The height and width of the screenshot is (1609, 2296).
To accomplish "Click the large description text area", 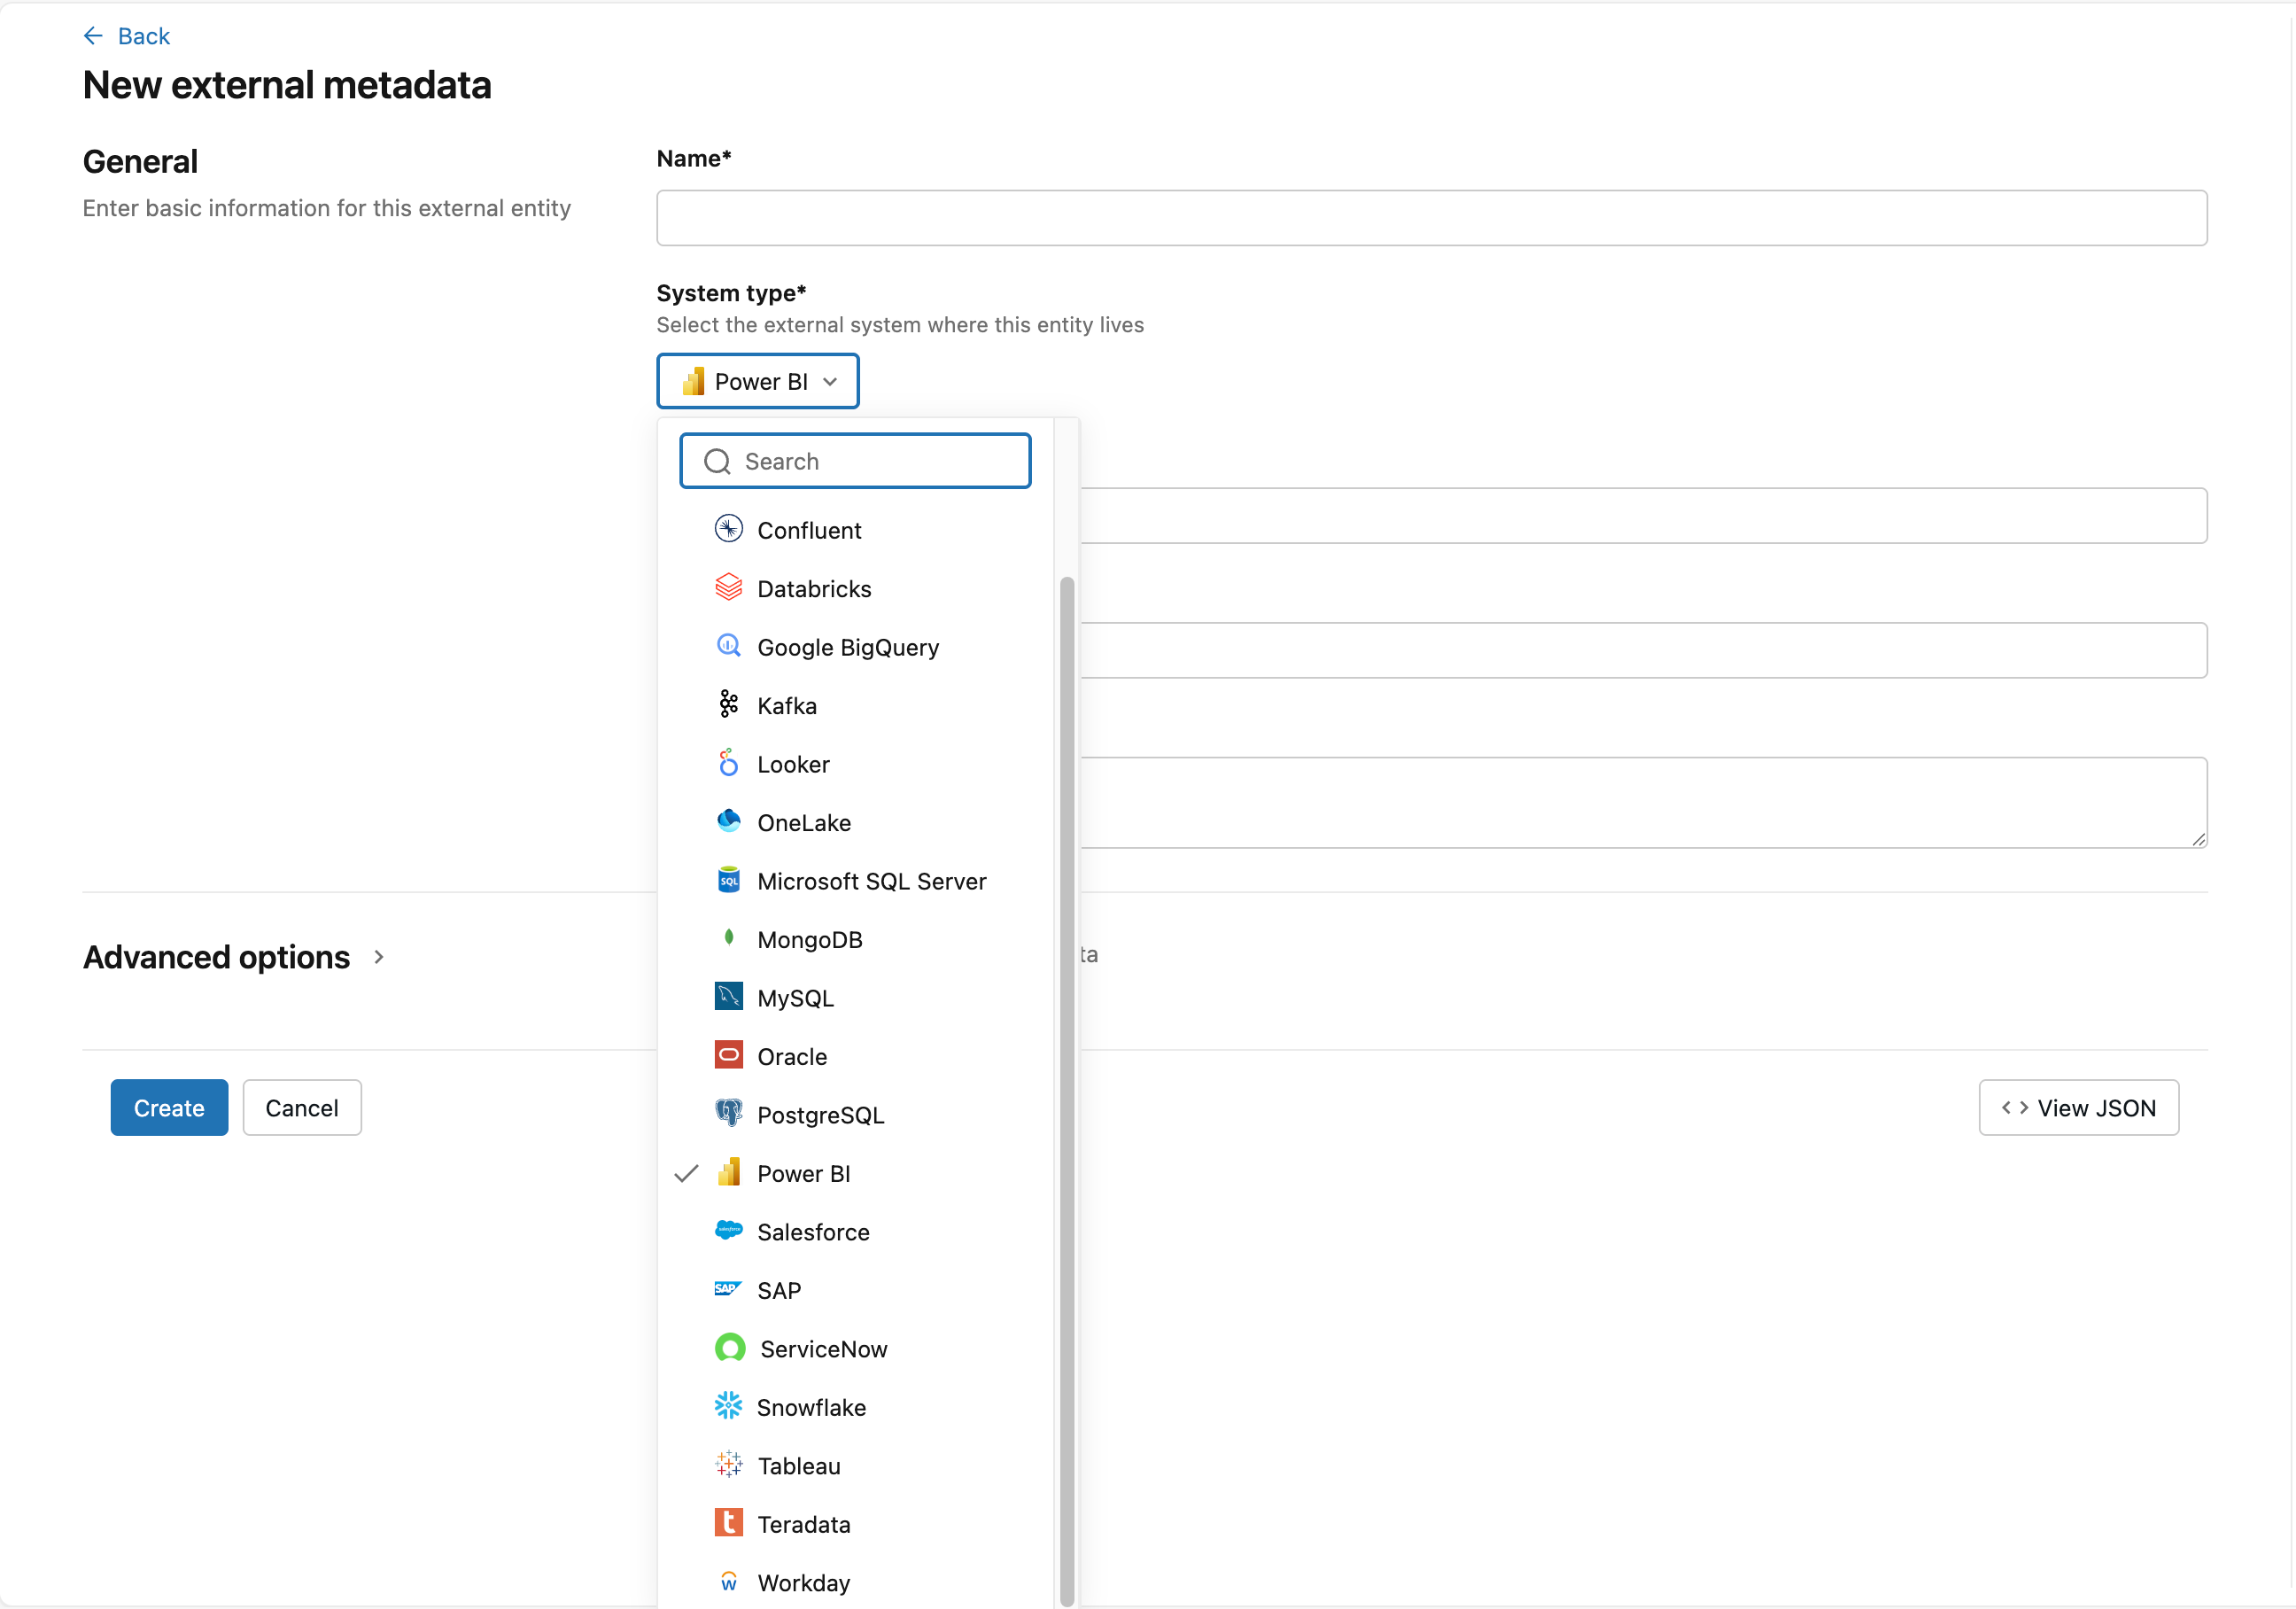I will (1643, 802).
